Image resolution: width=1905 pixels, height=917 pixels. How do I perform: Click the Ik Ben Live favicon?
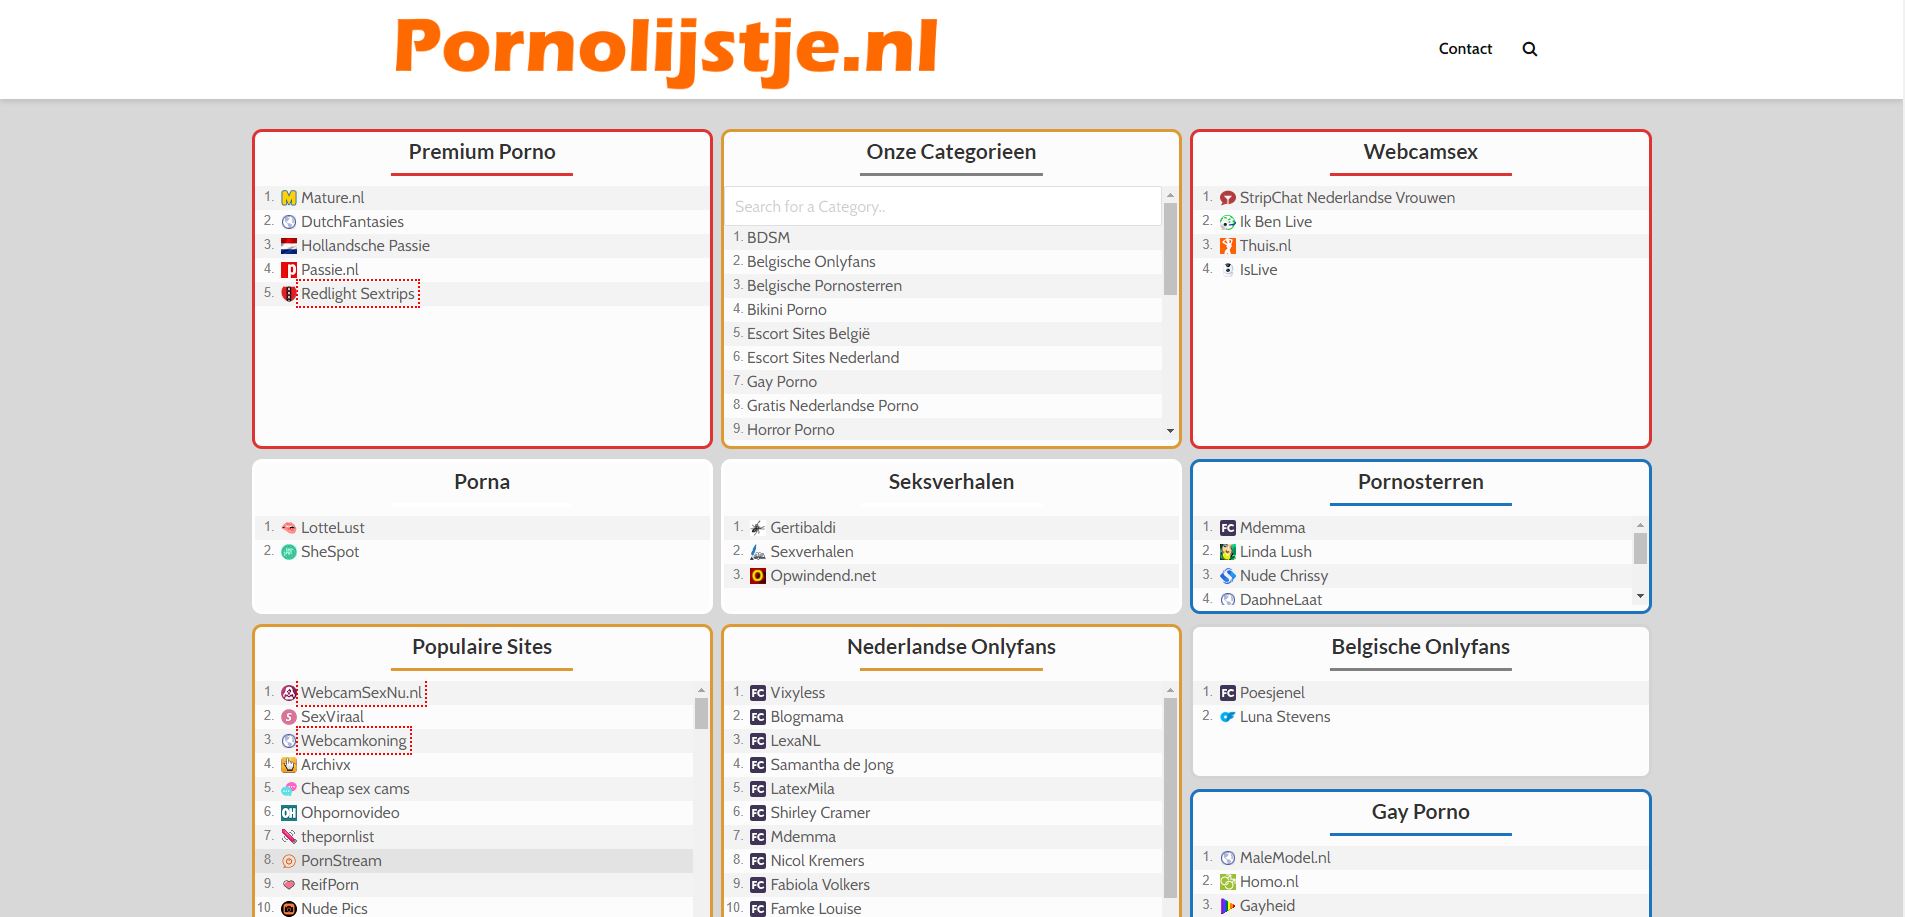point(1228,222)
